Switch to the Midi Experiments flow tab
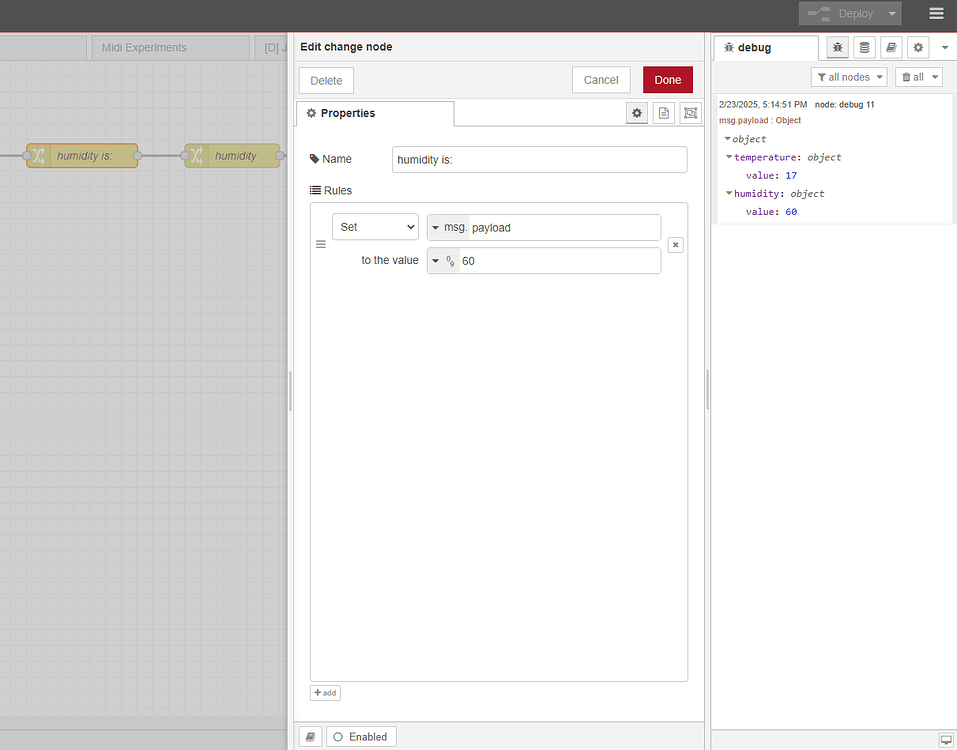The width and height of the screenshot is (957, 750). tap(170, 48)
